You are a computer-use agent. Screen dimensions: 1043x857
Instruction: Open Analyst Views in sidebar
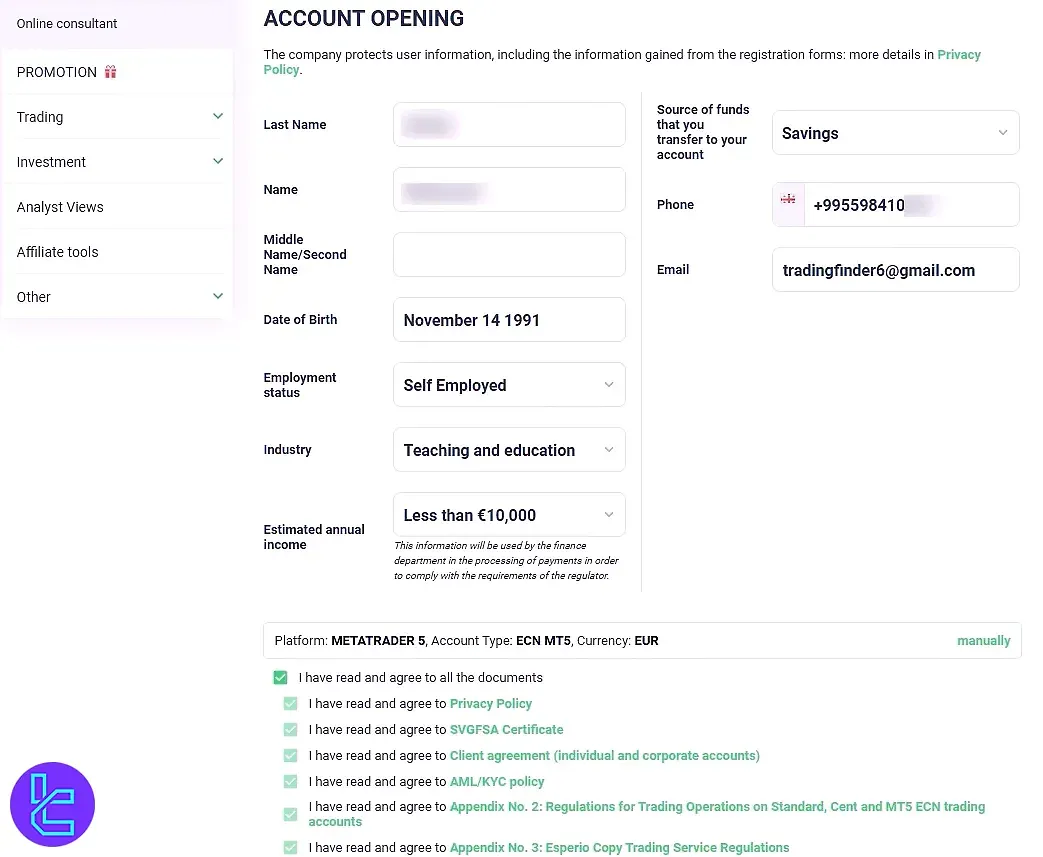(x=60, y=207)
